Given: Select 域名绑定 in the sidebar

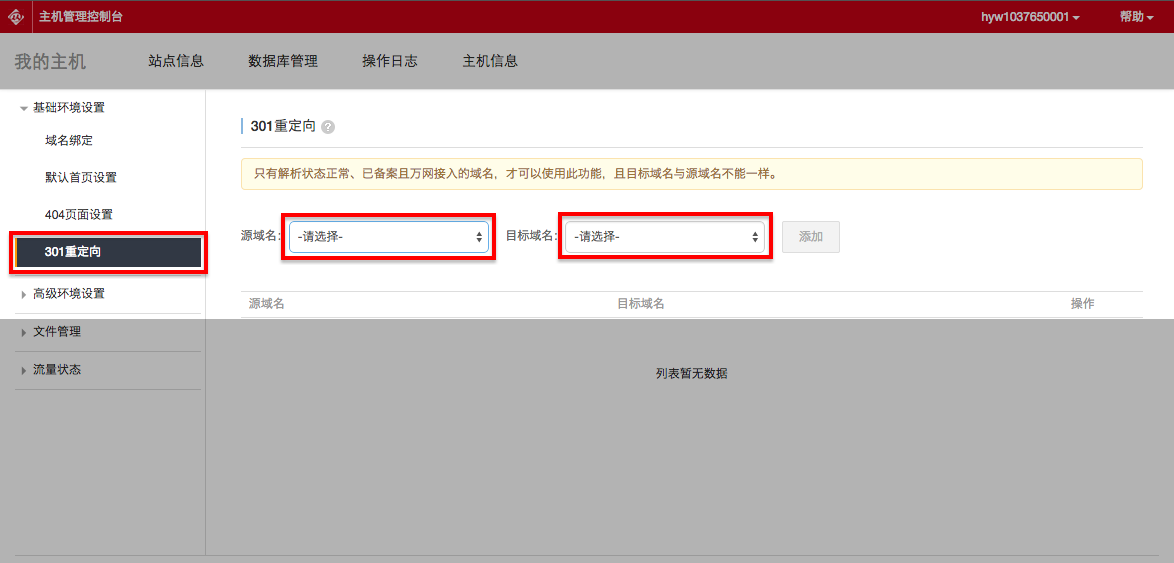Looking at the screenshot, I should 69,140.
